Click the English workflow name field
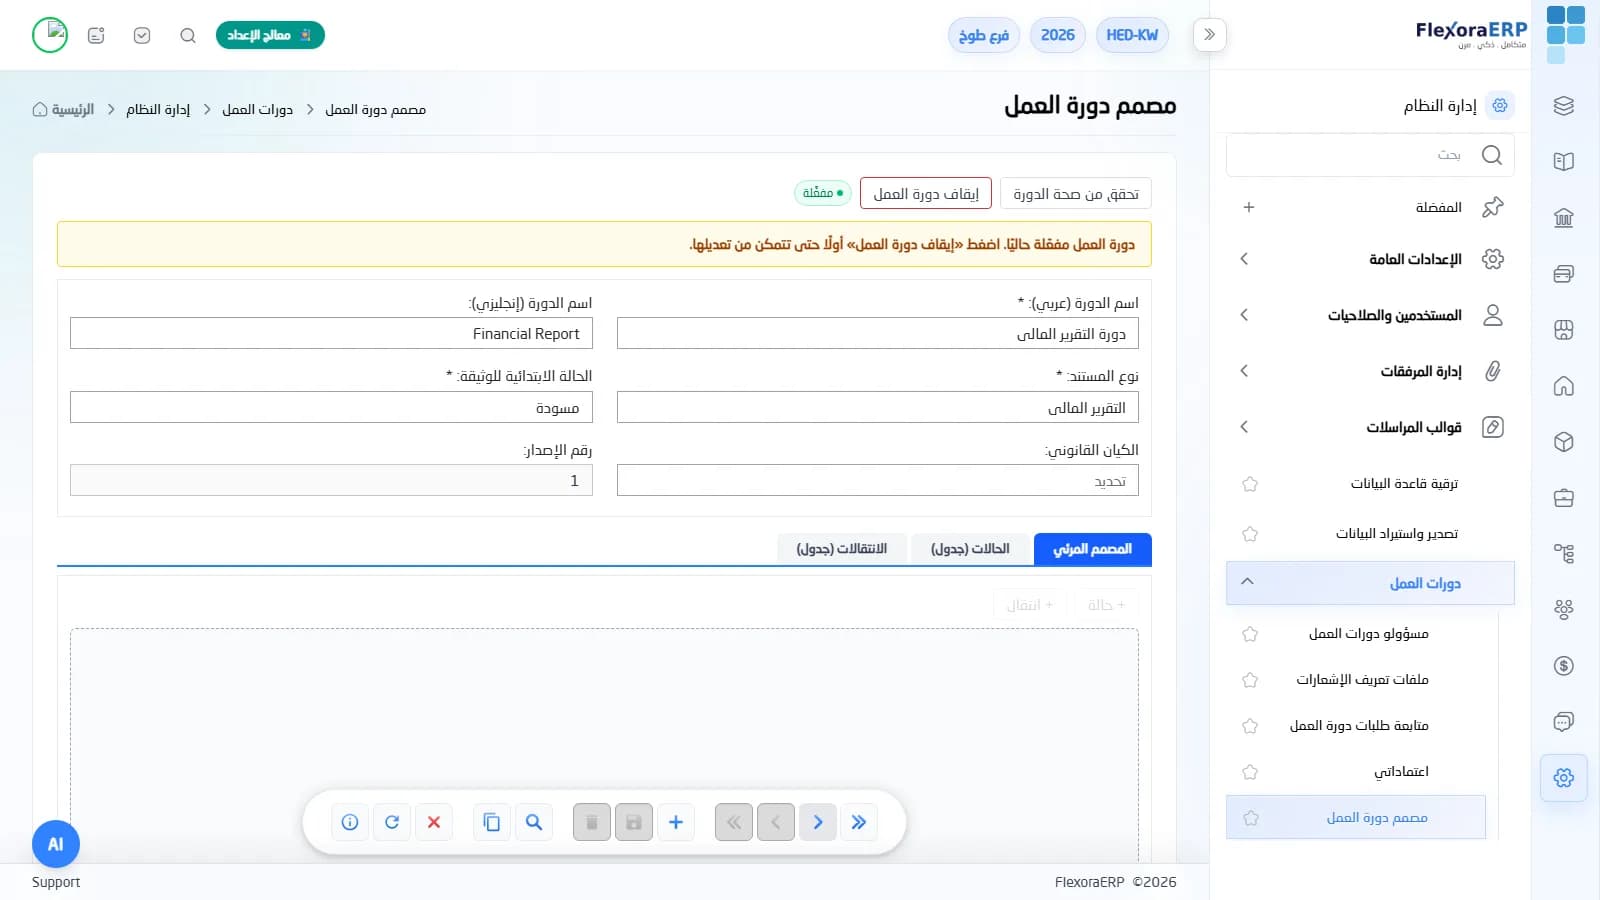 point(331,334)
